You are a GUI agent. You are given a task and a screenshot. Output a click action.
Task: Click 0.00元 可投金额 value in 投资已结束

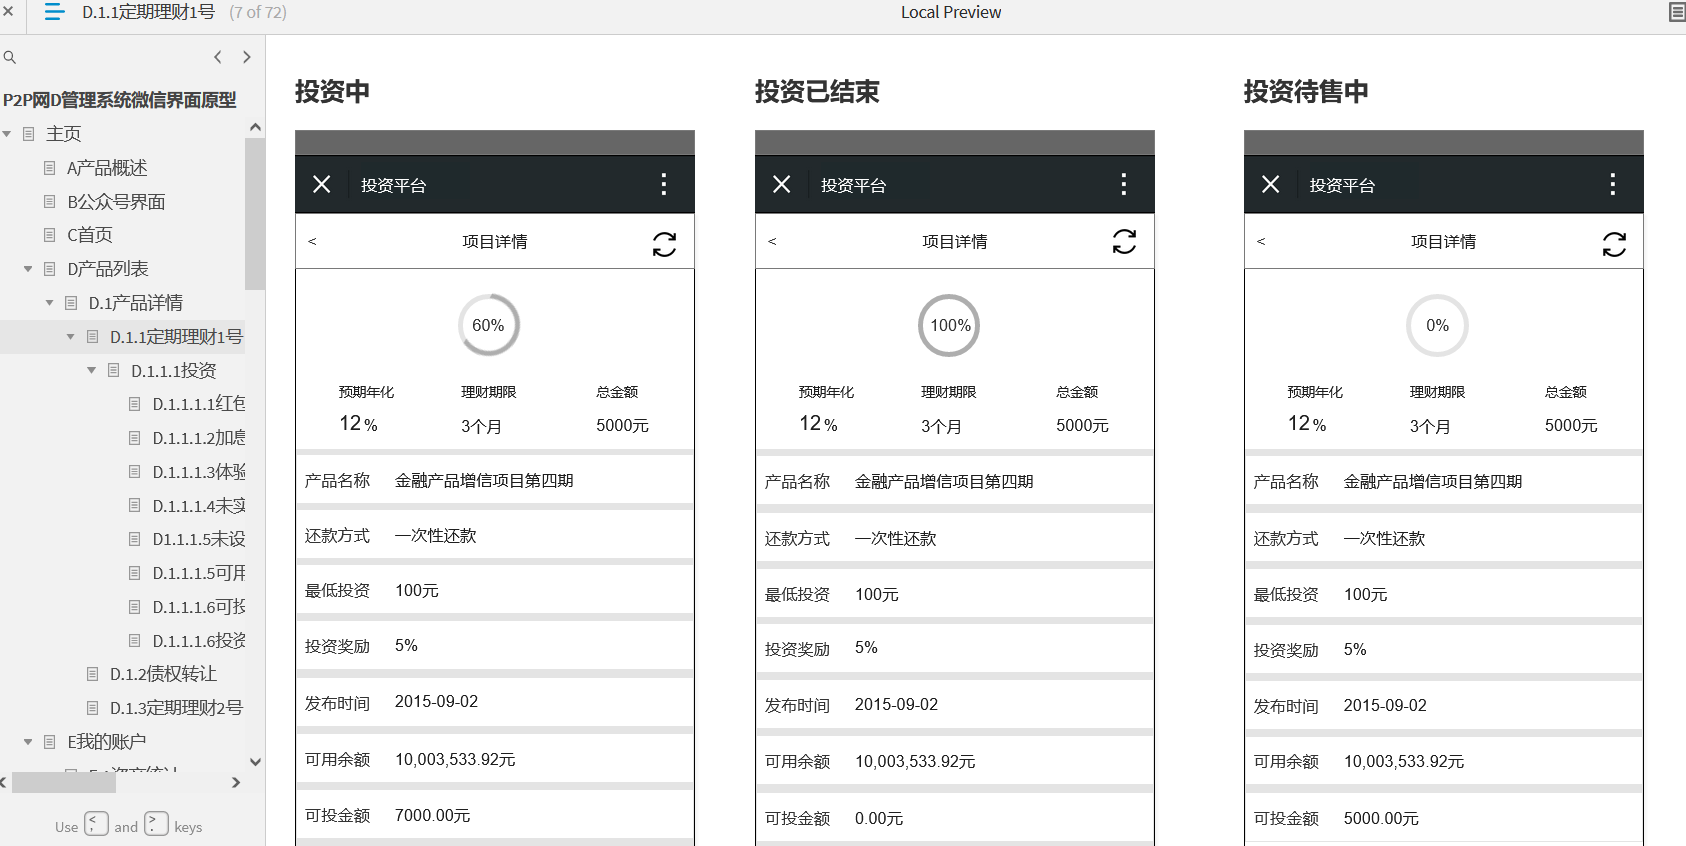[879, 818]
